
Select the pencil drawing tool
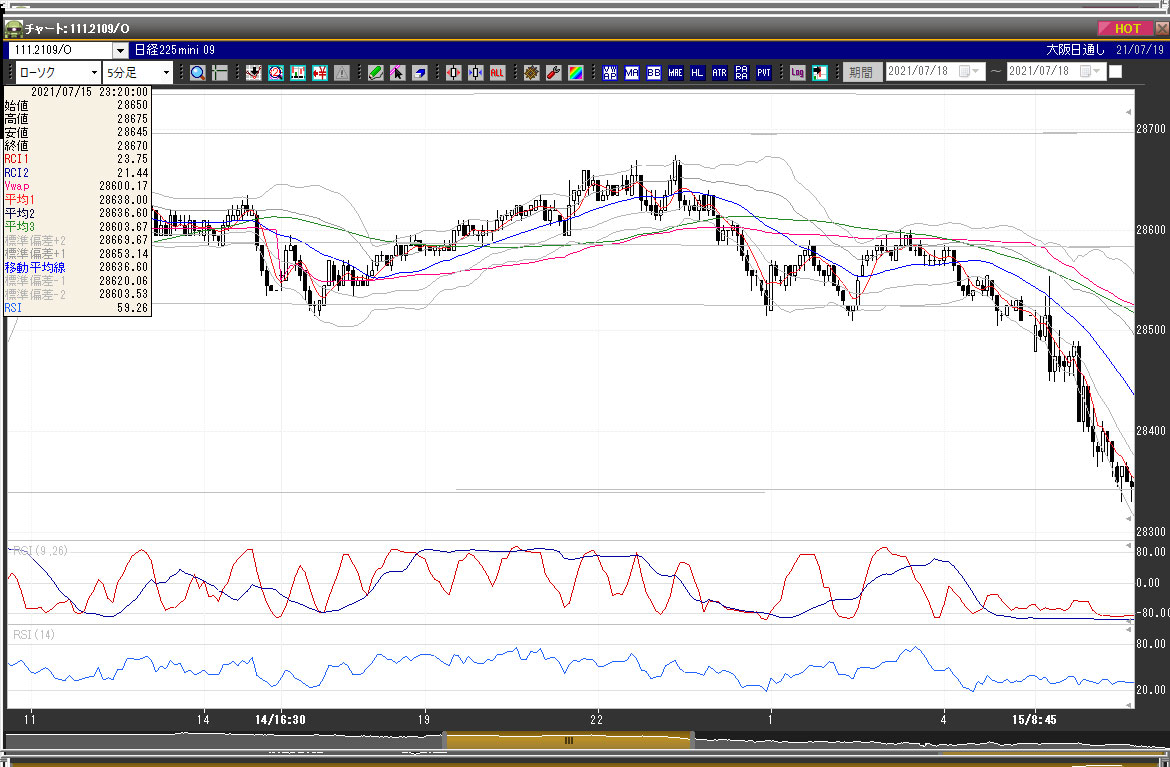[376, 72]
